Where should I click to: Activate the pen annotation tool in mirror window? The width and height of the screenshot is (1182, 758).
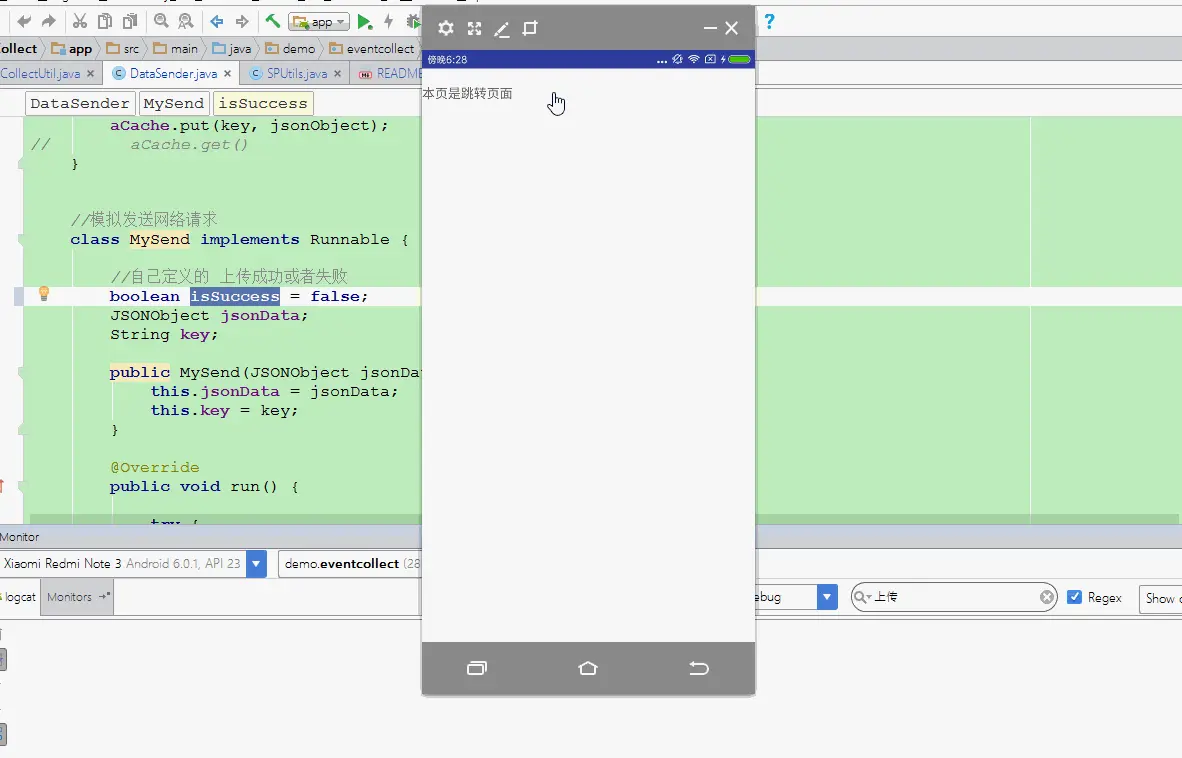[x=502, y=29]
